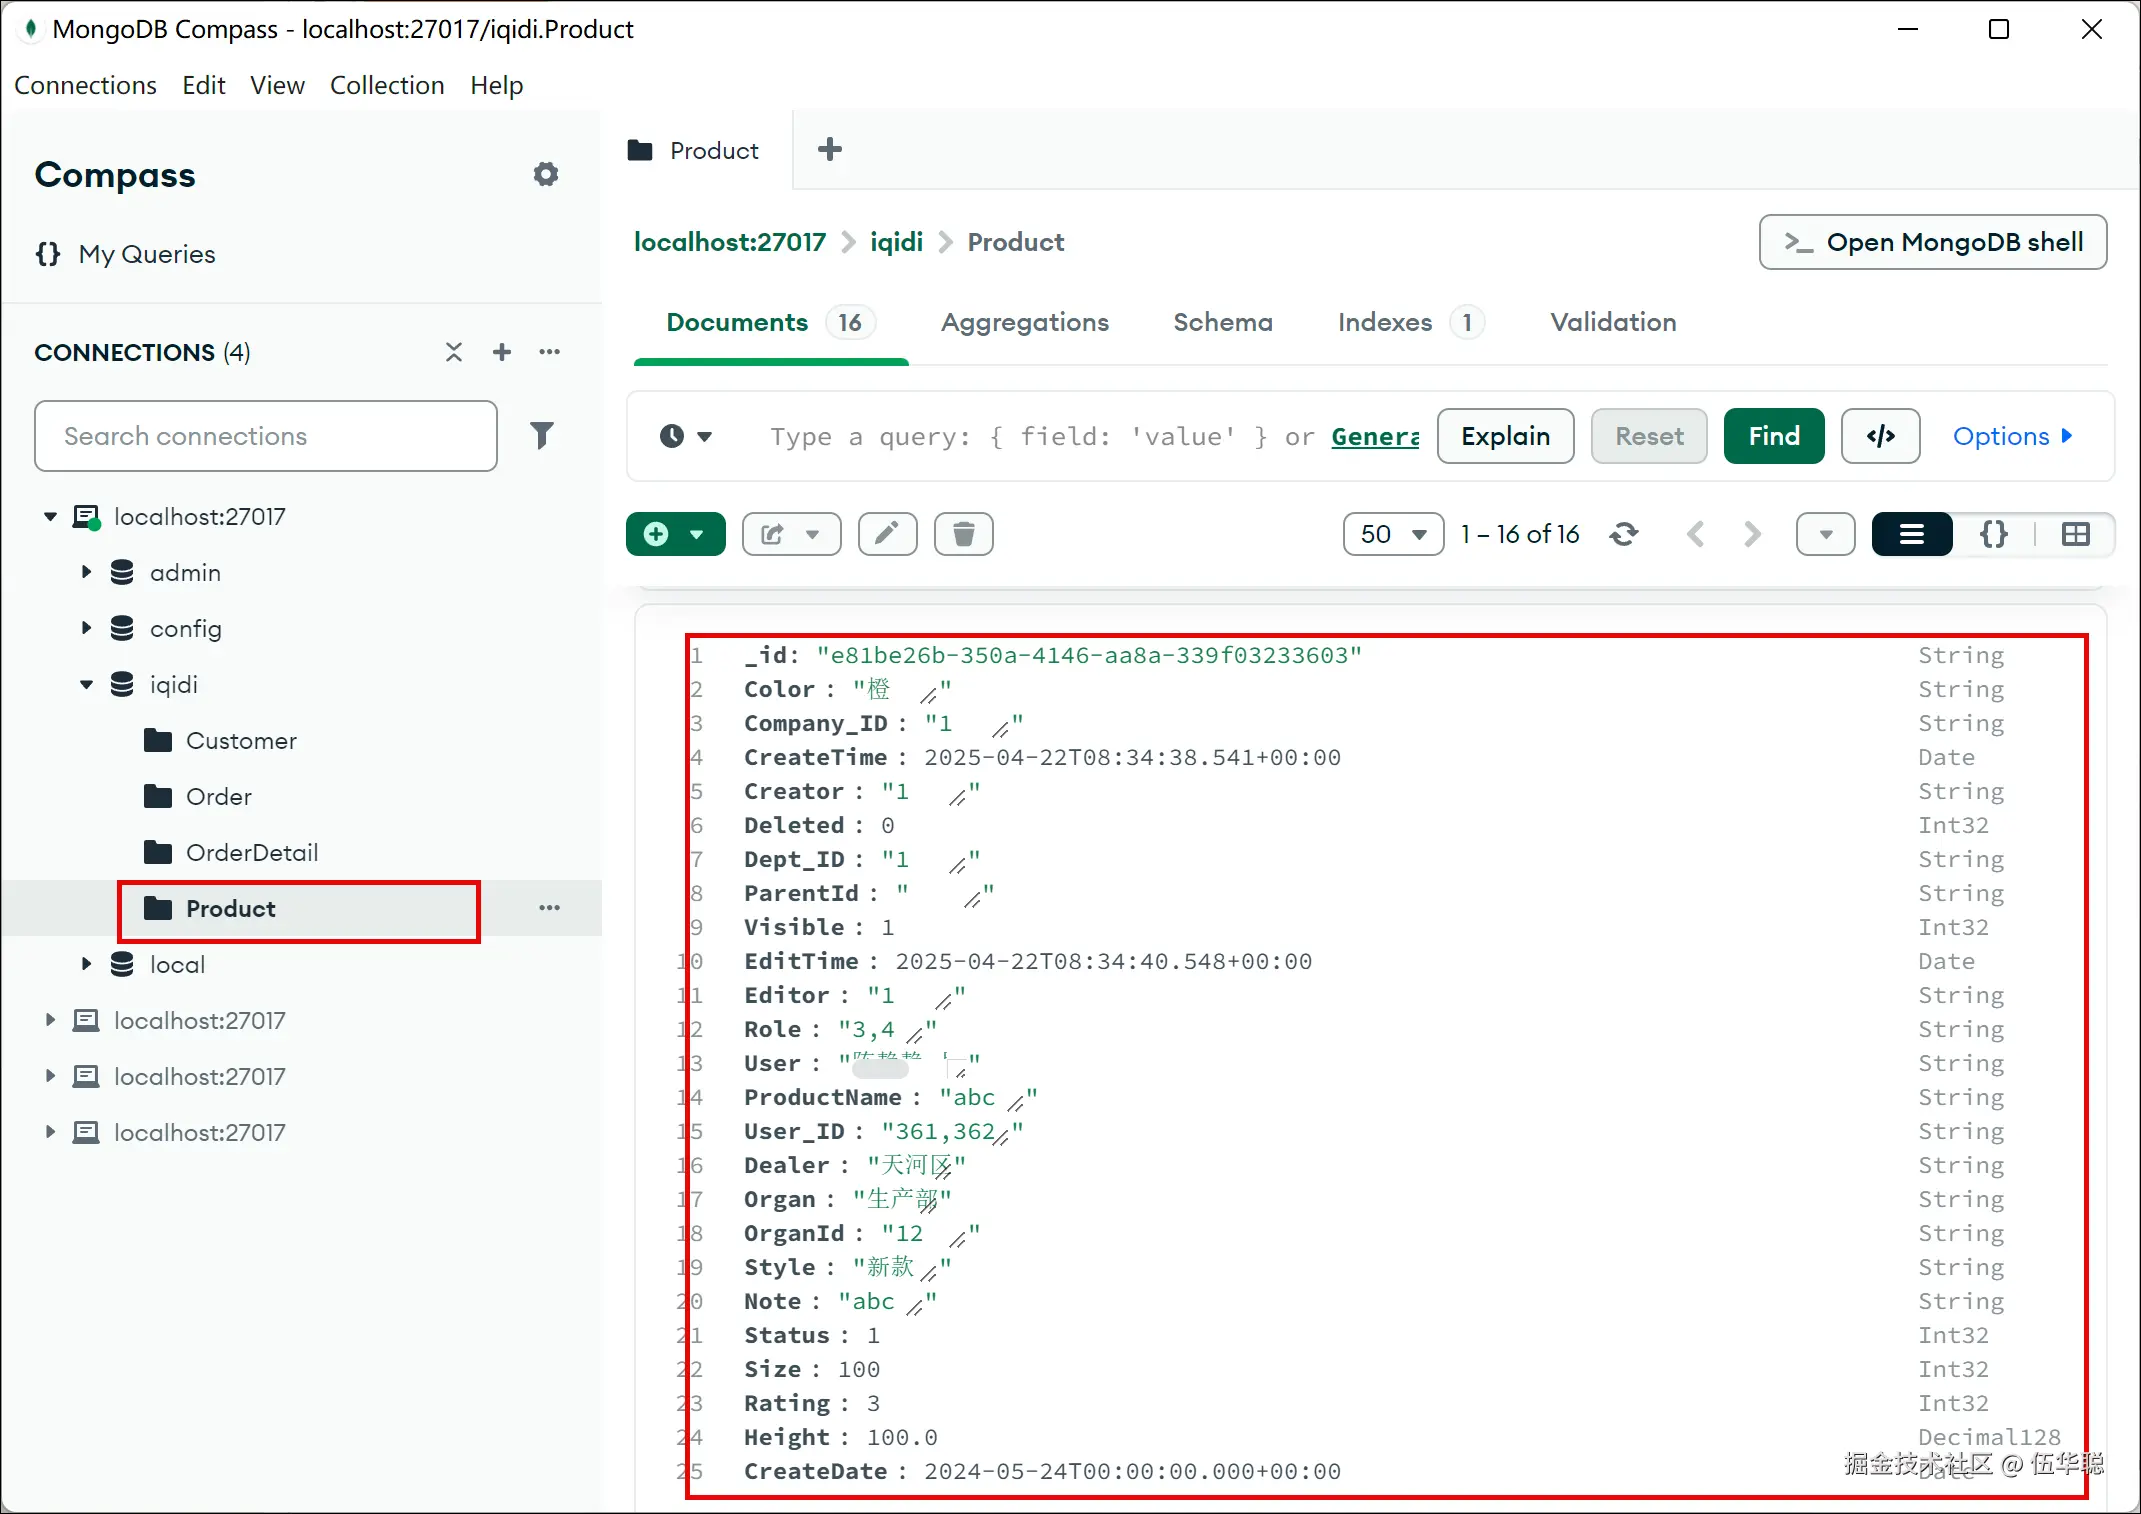Collapse the iqidi database
Screen dimensions: 2141x1514
(86, 685)
